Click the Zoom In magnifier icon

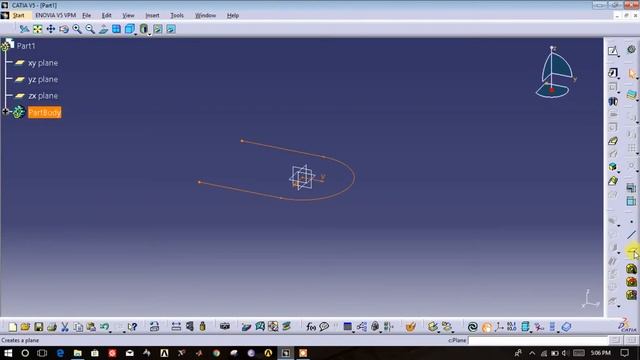(x=77, y=29)
